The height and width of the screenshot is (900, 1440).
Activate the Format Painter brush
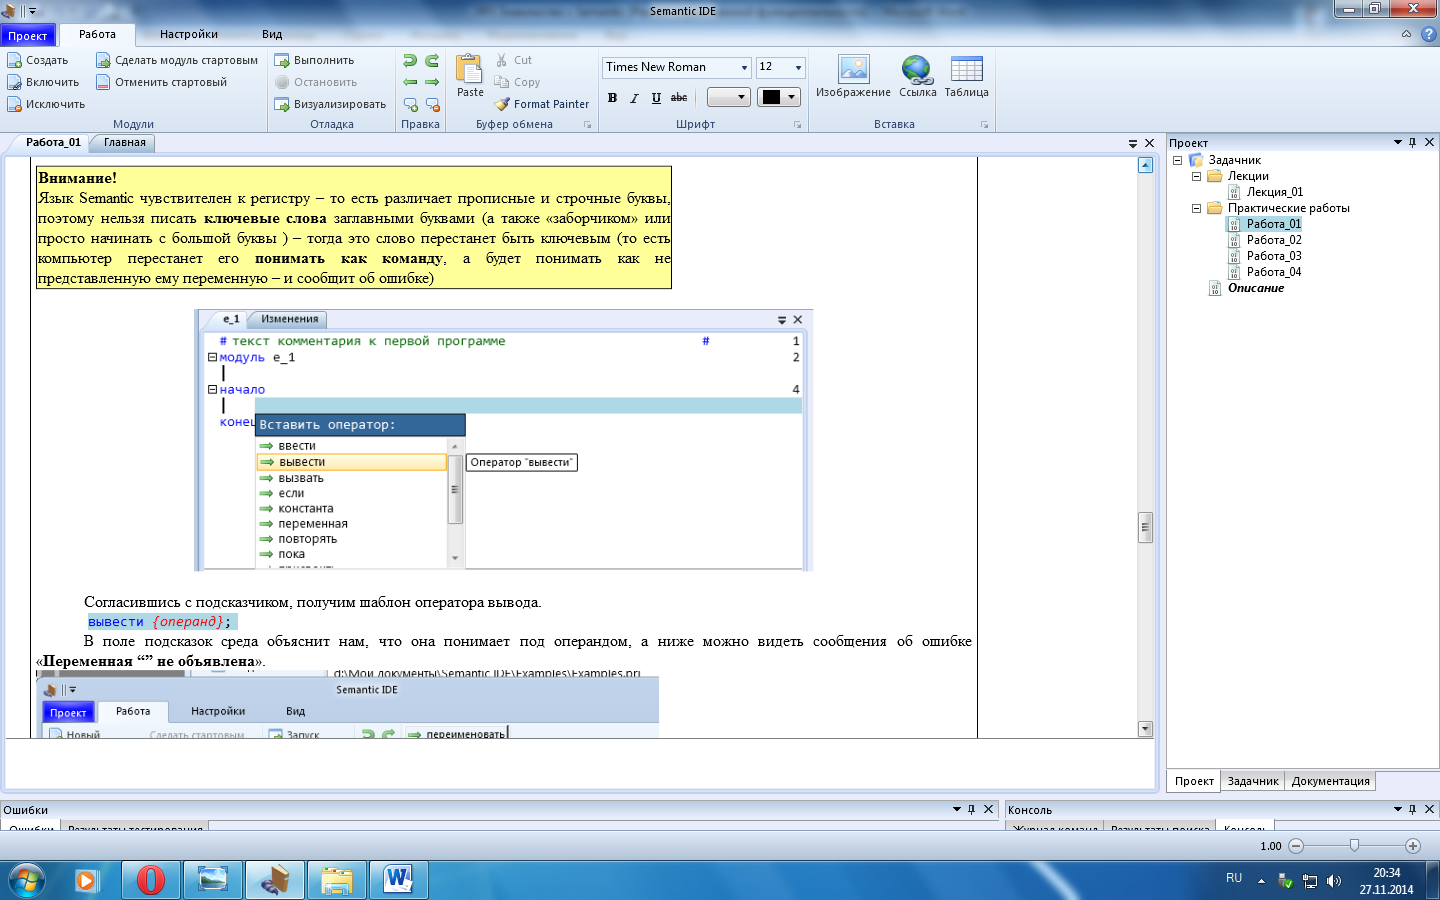[541, 104]
